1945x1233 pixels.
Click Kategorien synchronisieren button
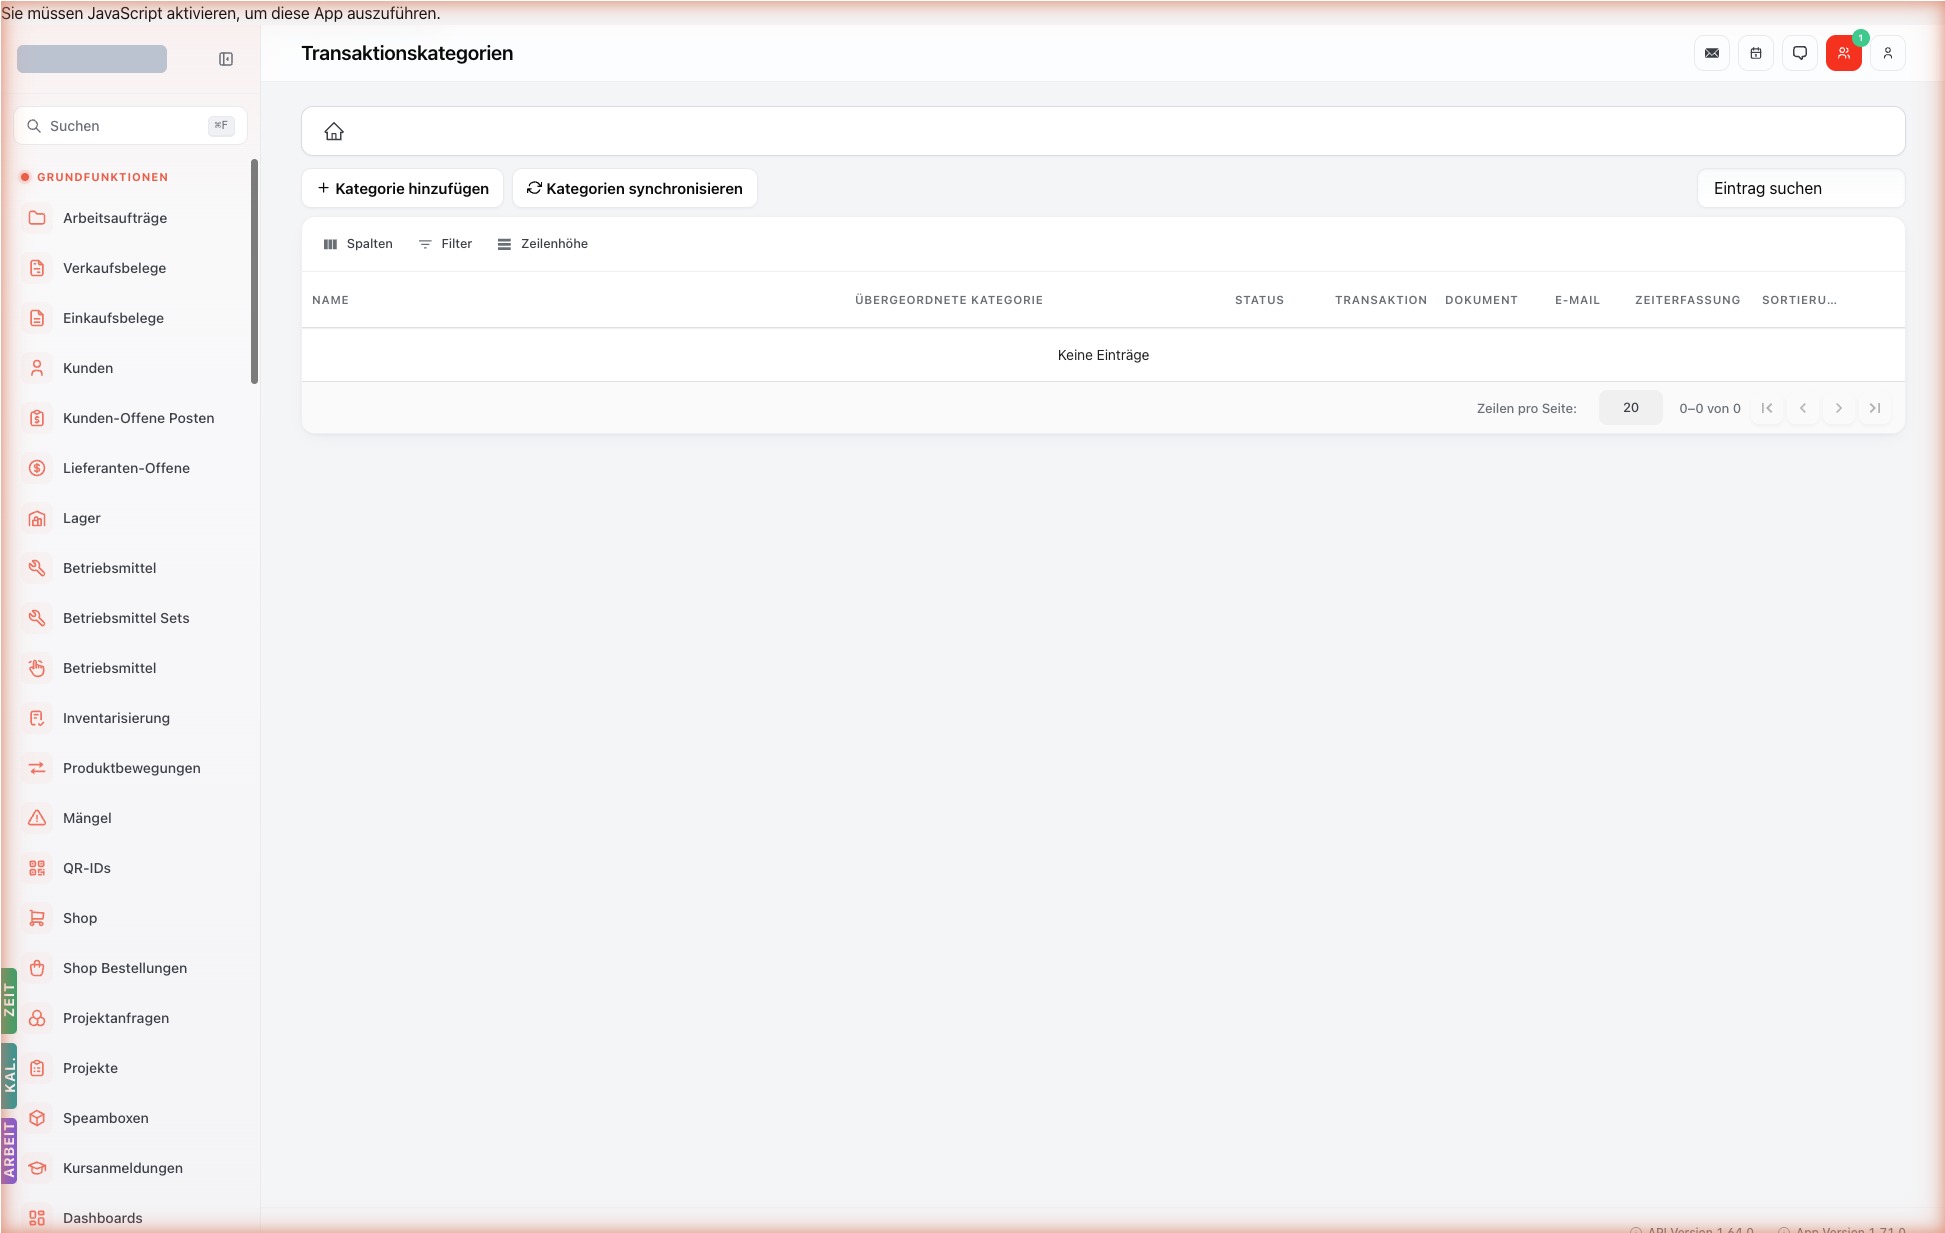(x=635, y=188)
